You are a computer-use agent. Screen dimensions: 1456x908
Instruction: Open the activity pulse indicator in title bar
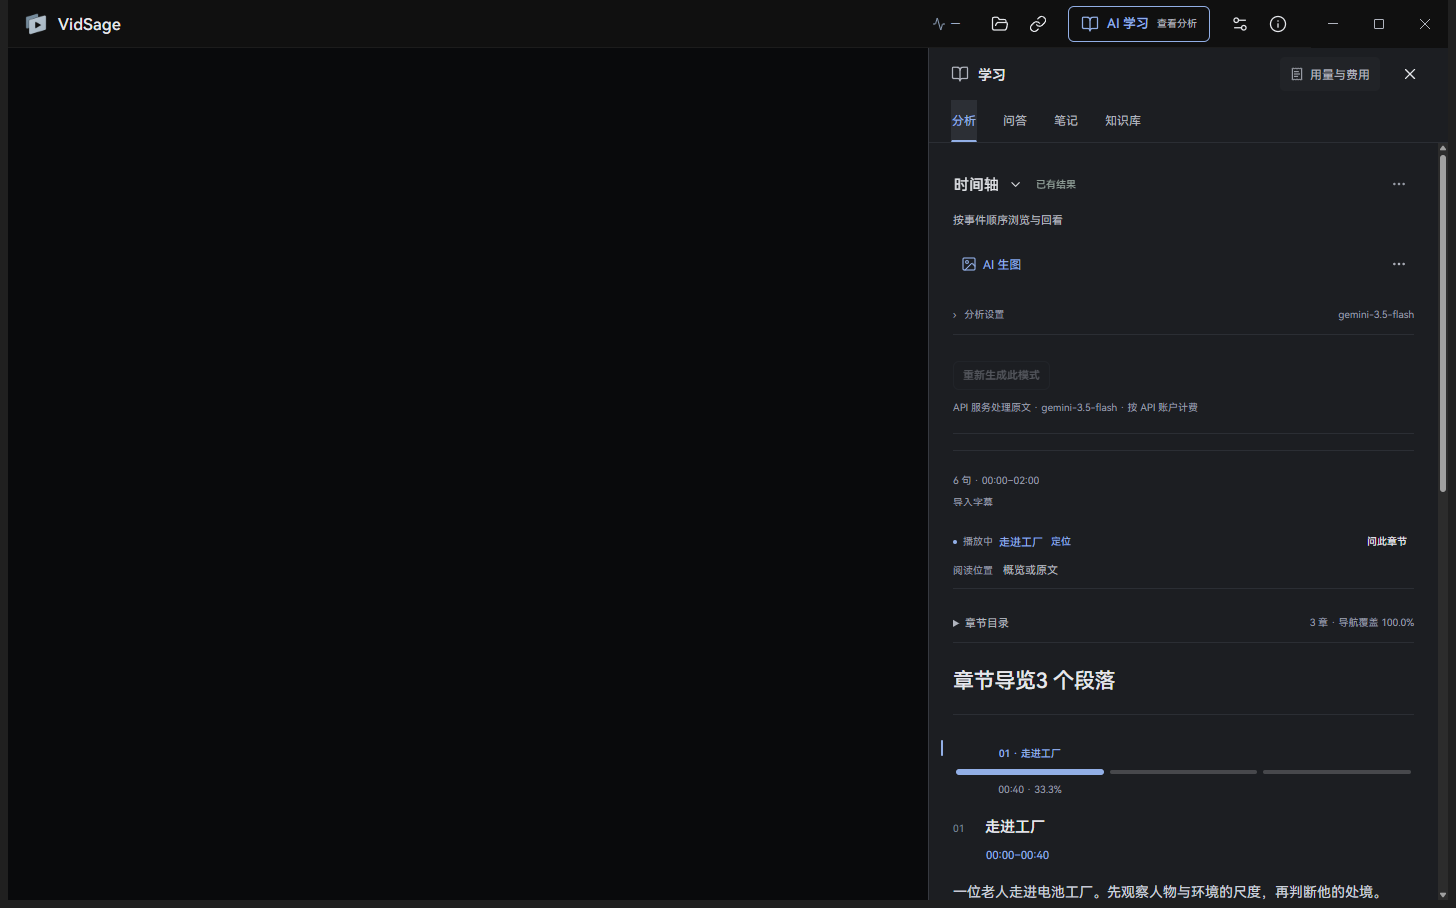pos(946,24)
